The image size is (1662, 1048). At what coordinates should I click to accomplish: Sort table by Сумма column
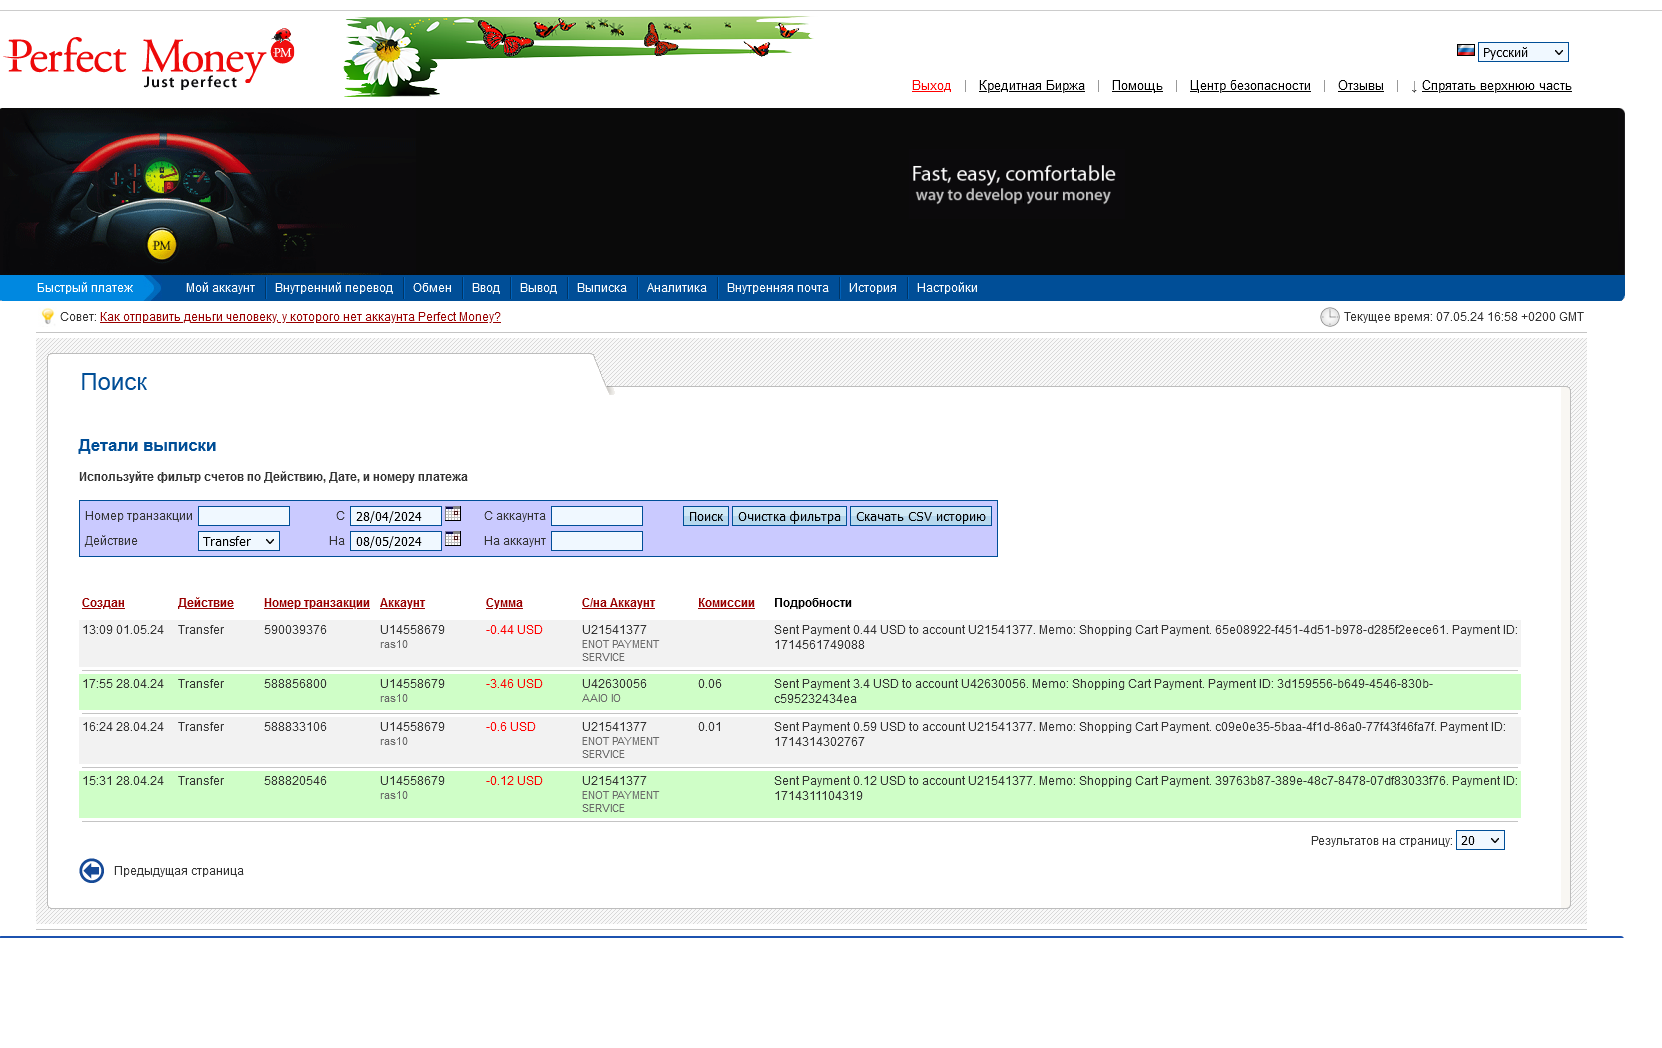504,603
